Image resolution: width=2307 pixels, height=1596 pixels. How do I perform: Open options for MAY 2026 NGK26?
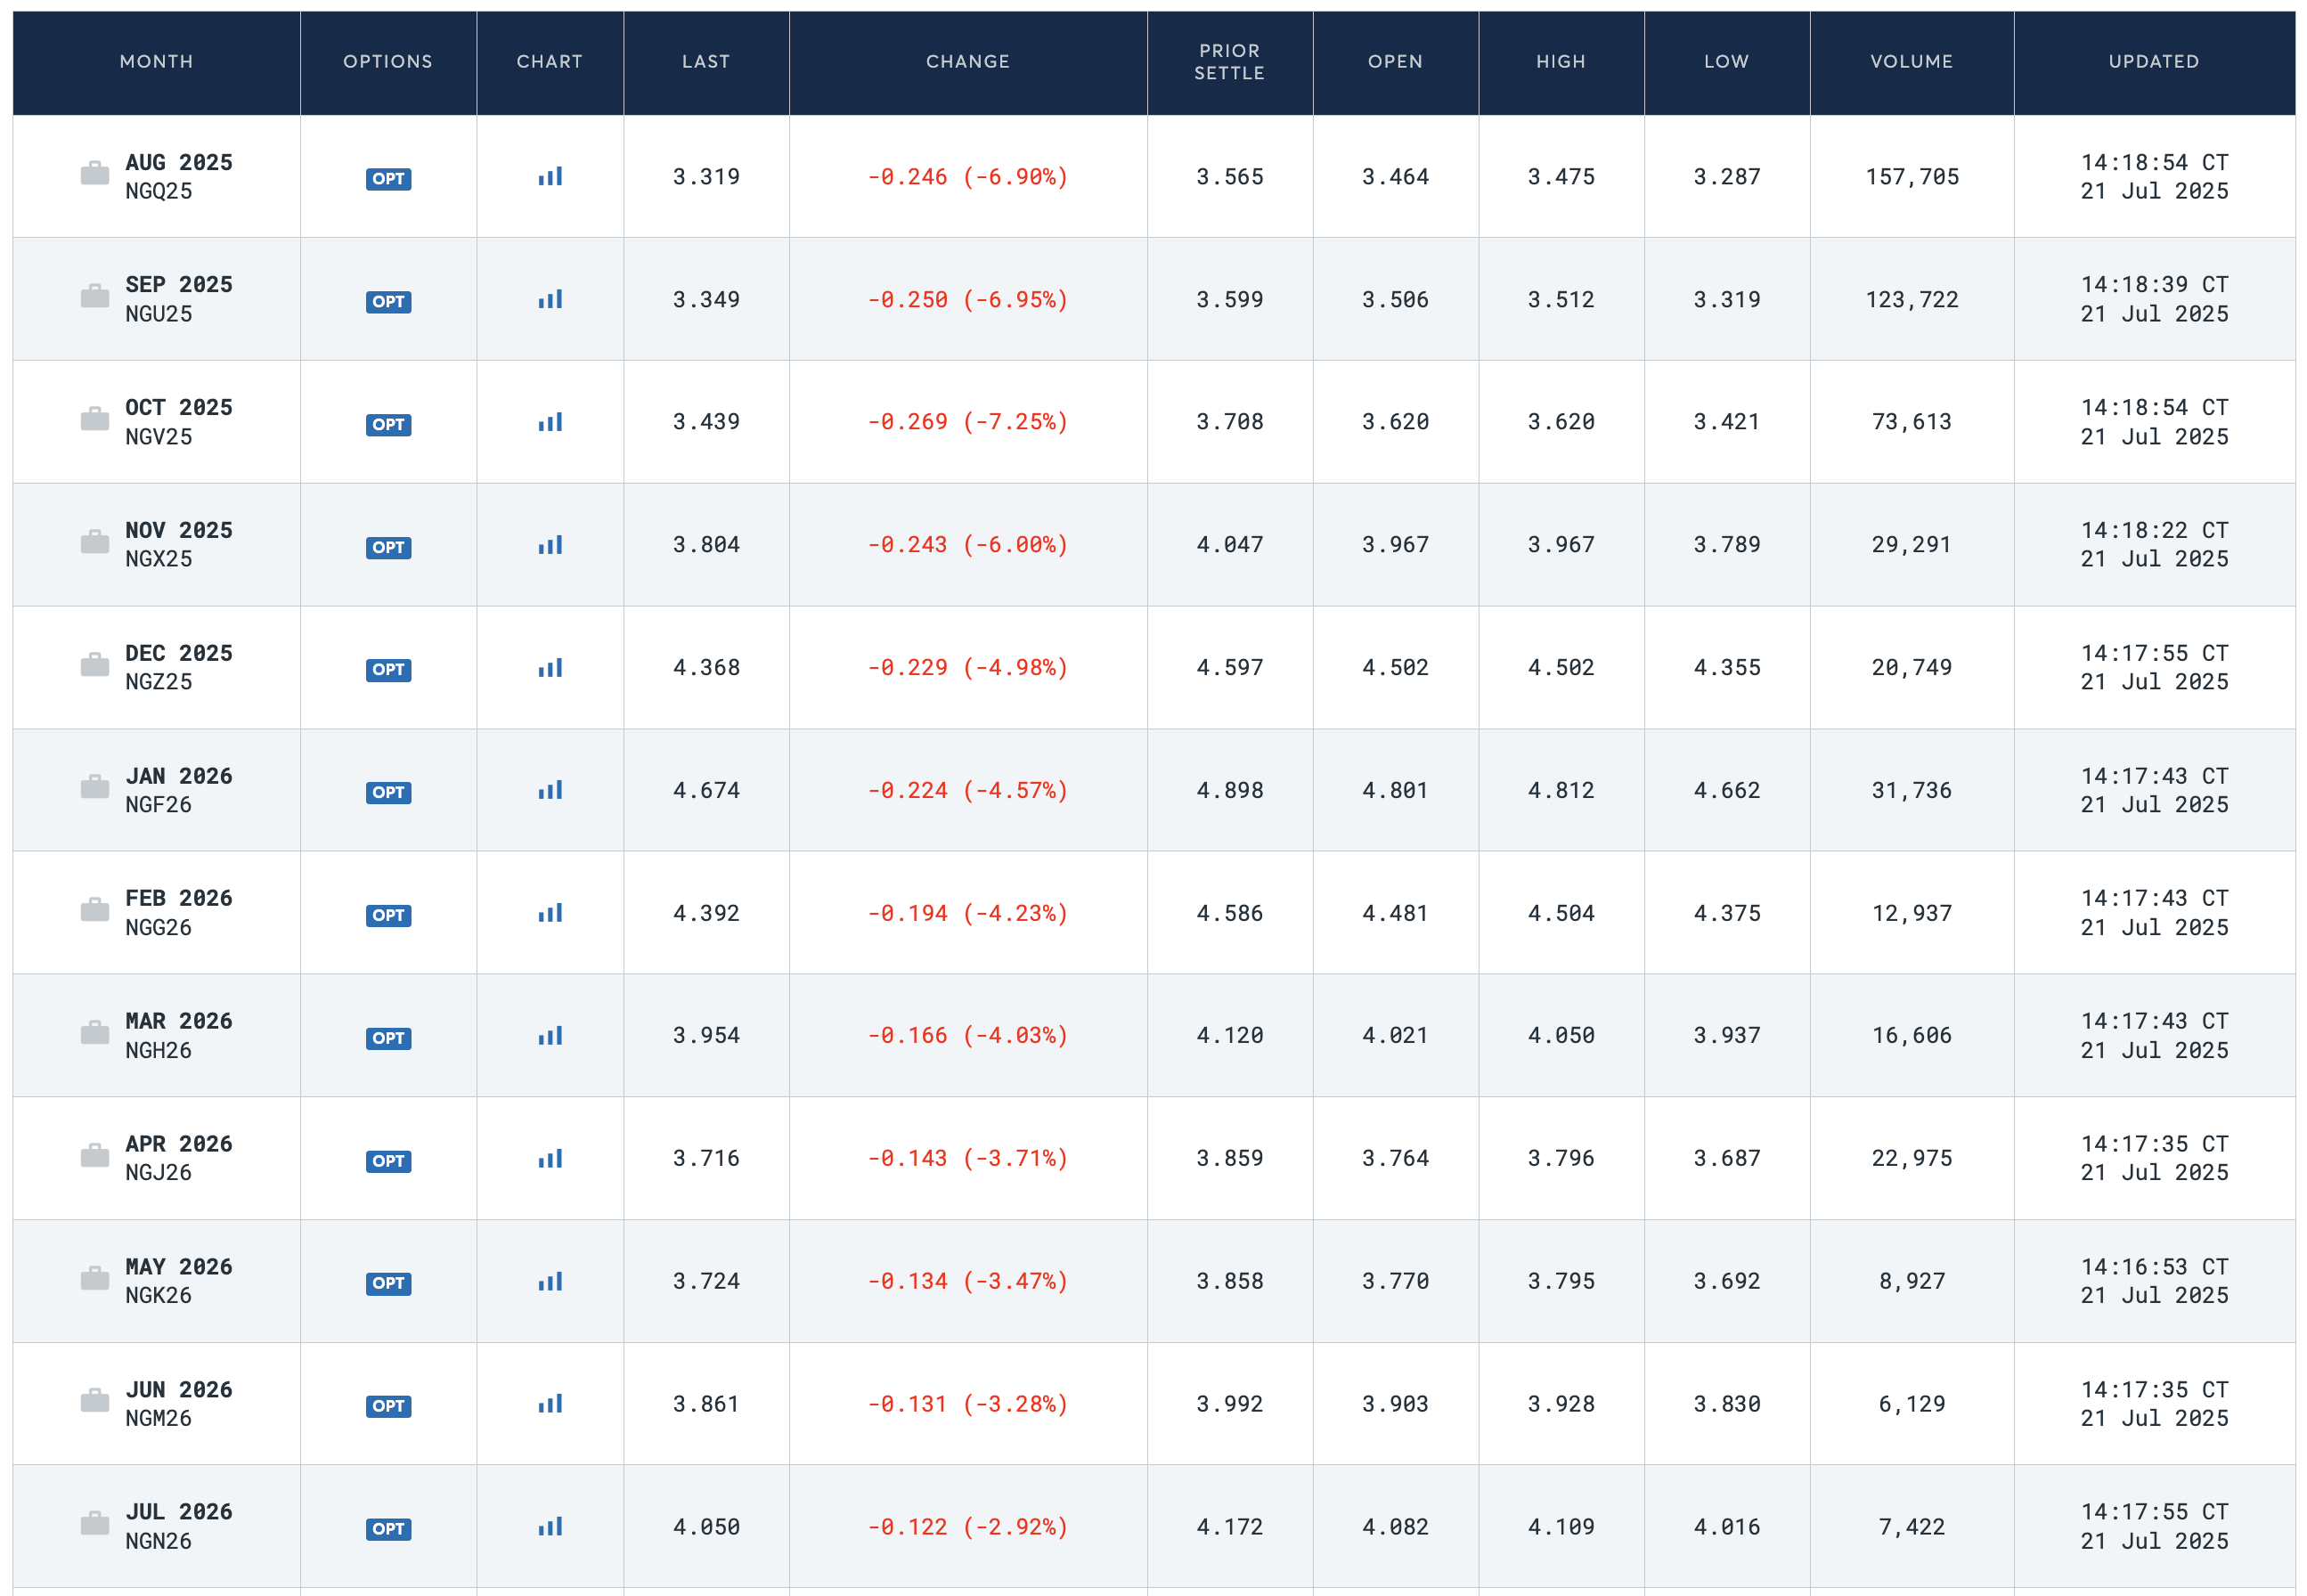388,1284
